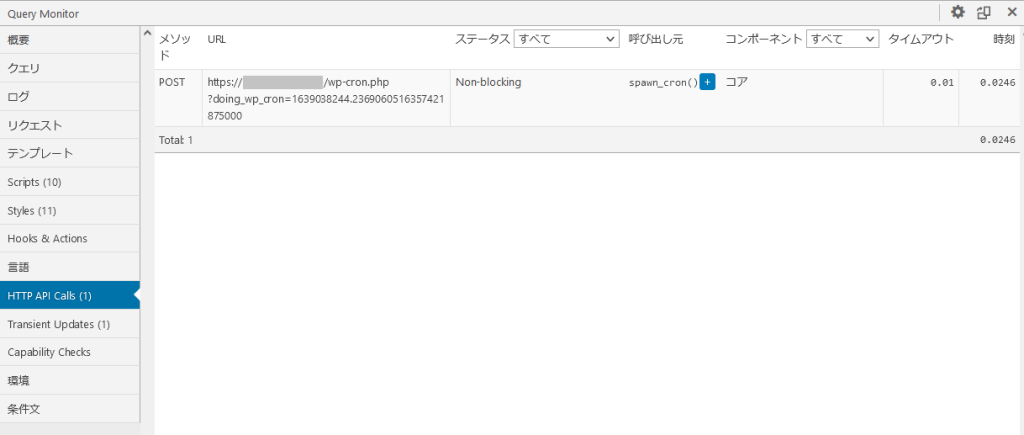Select the 概要 menu item

[x=70, y=40]
